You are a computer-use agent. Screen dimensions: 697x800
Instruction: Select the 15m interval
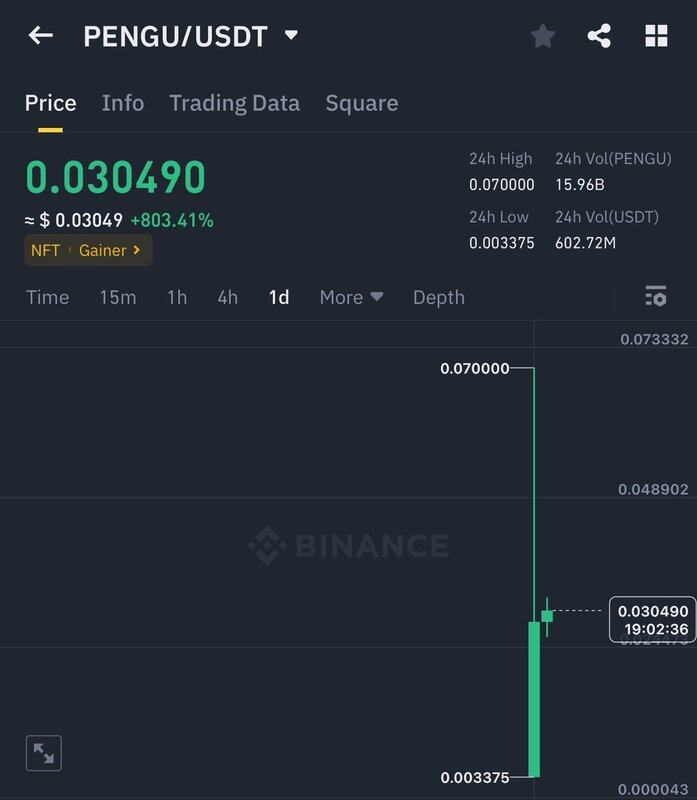coord(118,297)
